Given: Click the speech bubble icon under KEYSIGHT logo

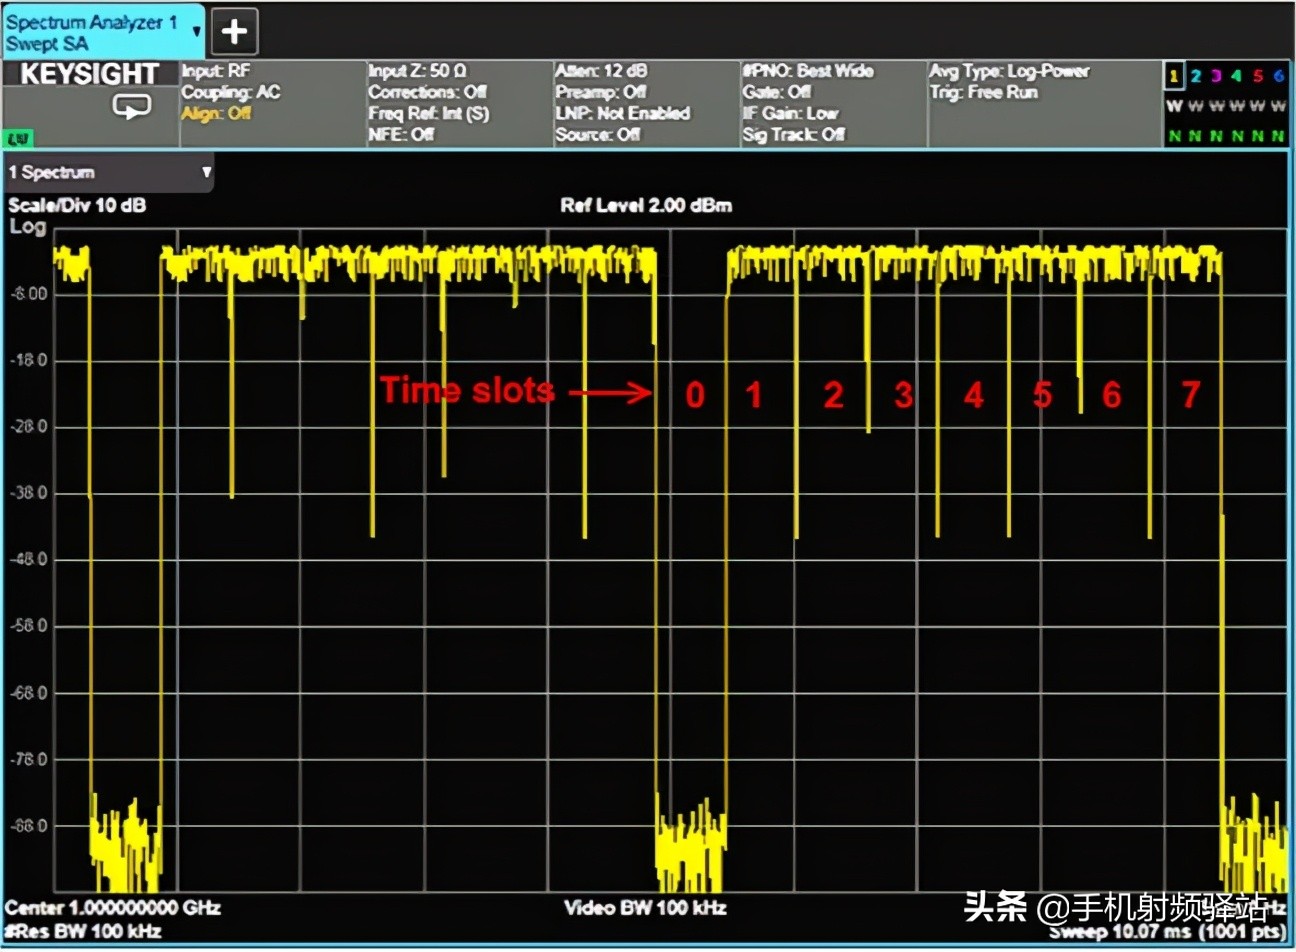Looking at the screenshot, I should 132,107.
